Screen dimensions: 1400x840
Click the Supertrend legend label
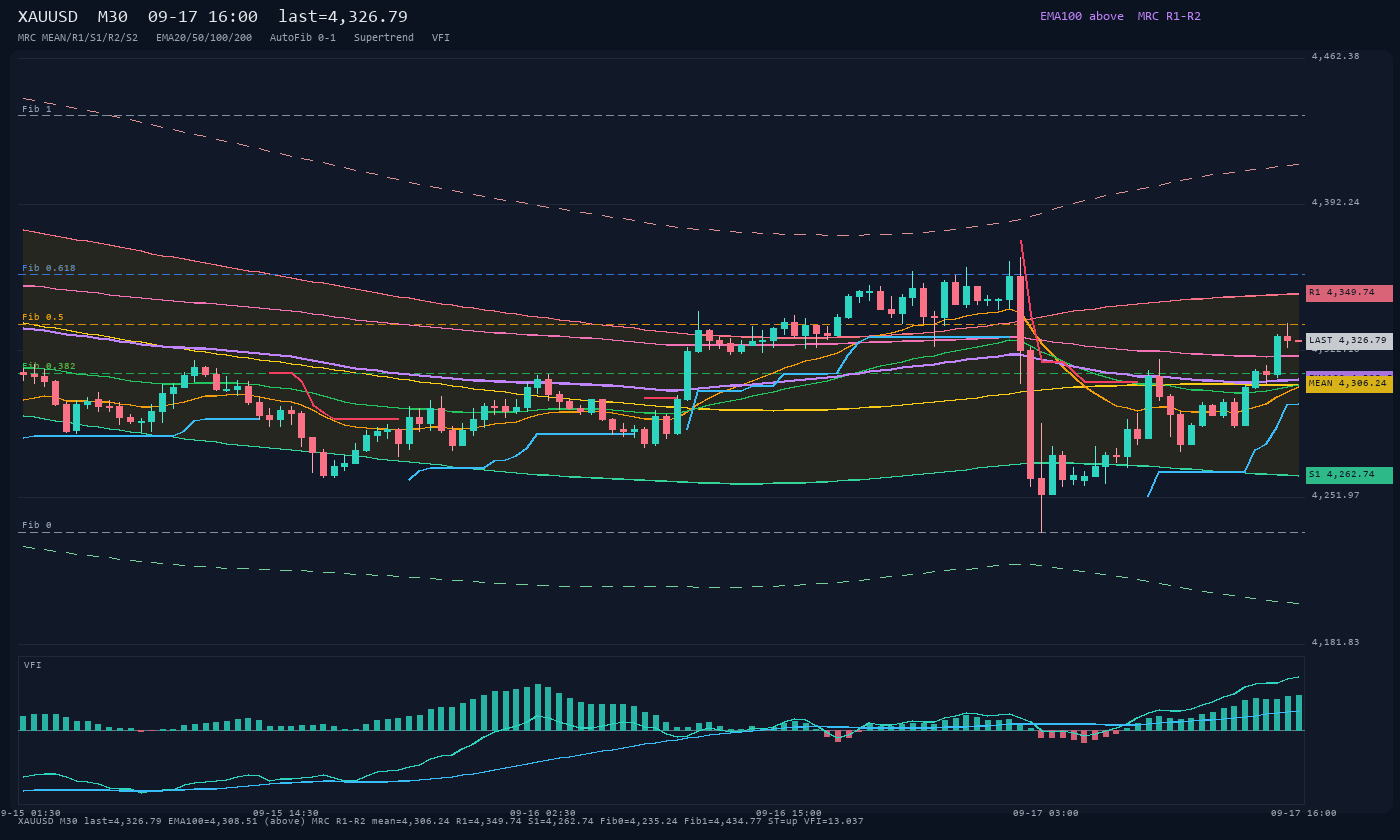[x=384, y=37]
